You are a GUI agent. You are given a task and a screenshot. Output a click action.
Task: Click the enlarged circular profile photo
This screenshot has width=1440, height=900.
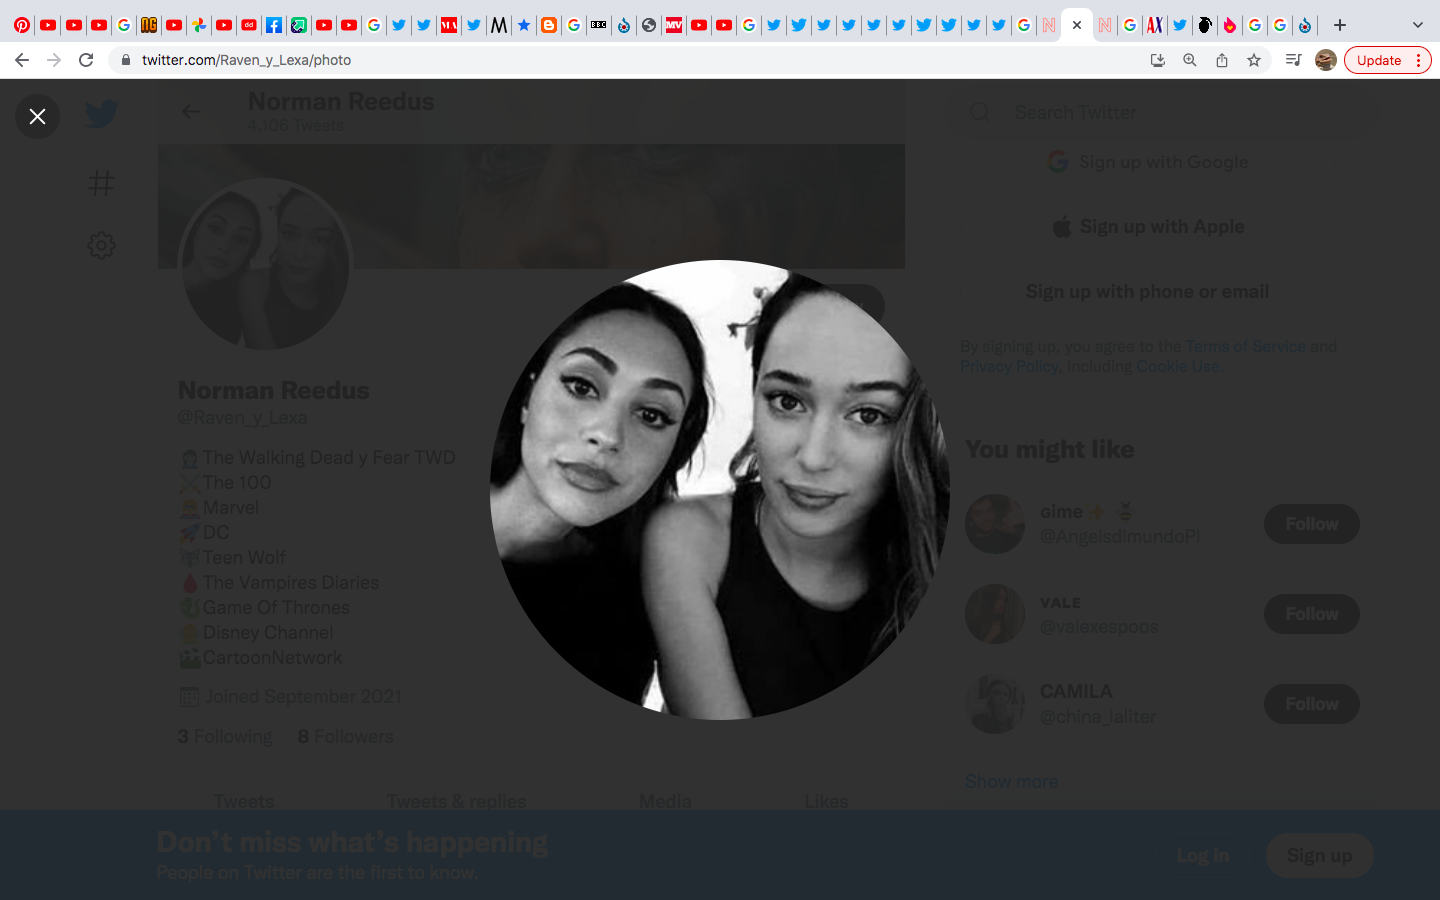[720, 490]
